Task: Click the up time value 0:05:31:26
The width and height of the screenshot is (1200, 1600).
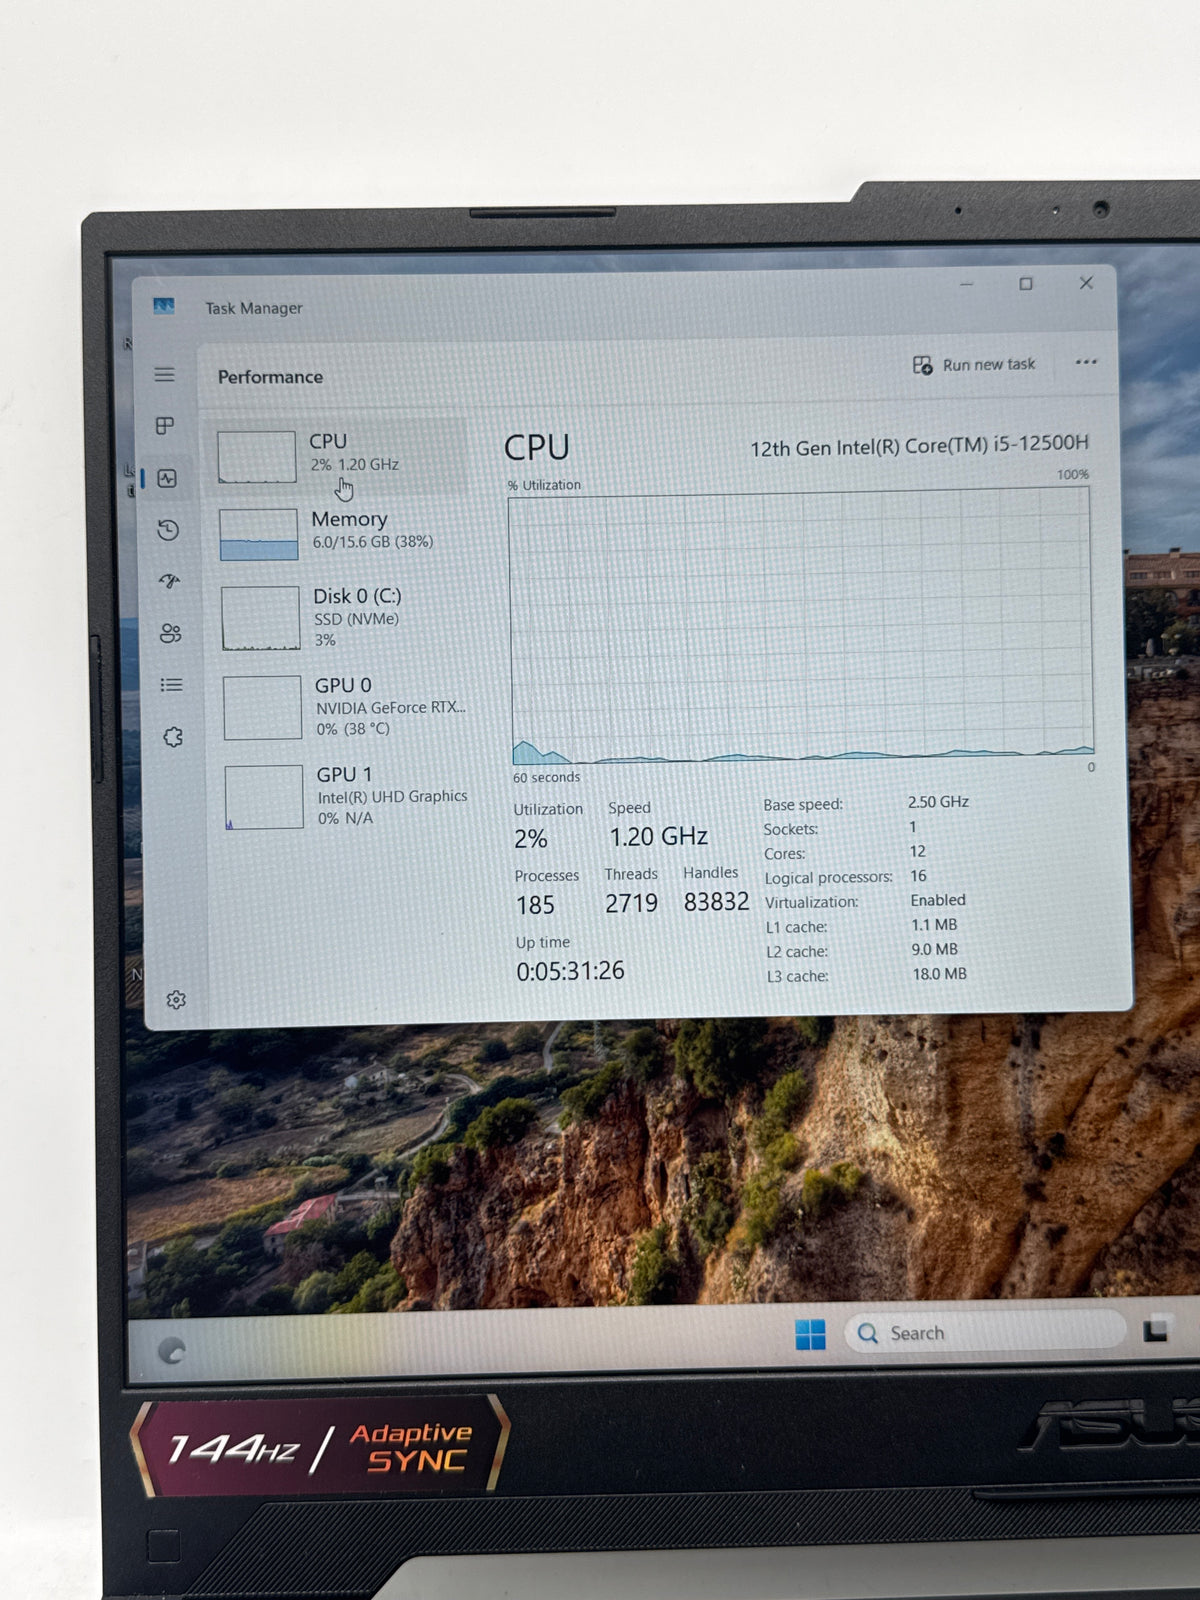Action: coord(570,971)
